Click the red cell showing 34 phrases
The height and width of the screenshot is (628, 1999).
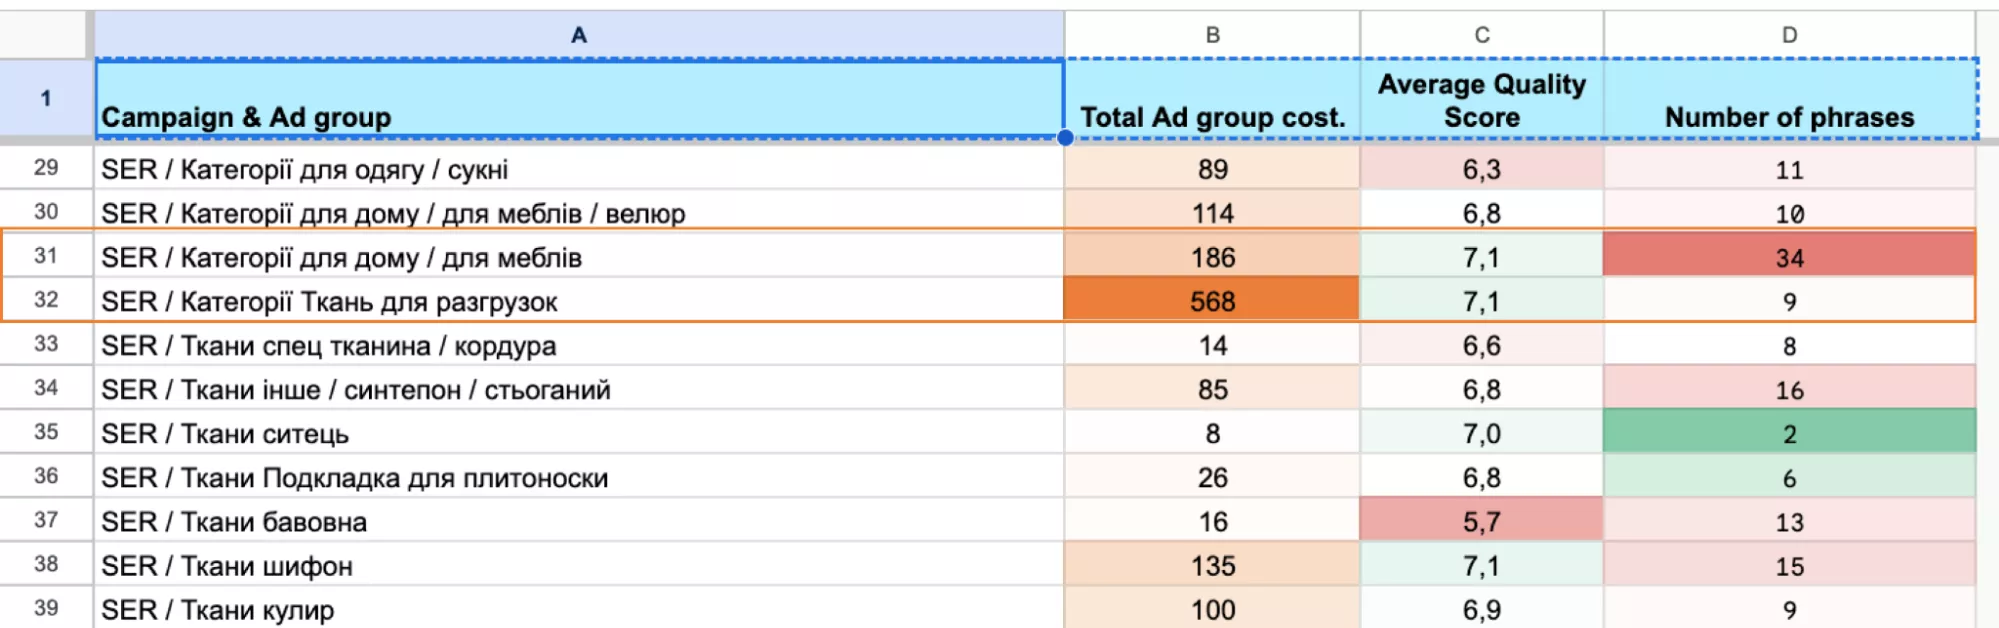click(1789, 256)
